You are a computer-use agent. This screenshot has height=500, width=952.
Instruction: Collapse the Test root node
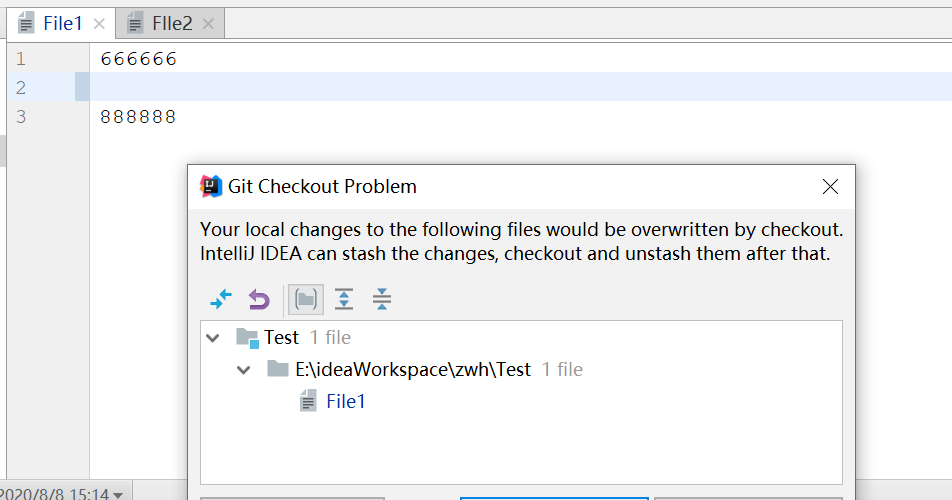point(212,338)
